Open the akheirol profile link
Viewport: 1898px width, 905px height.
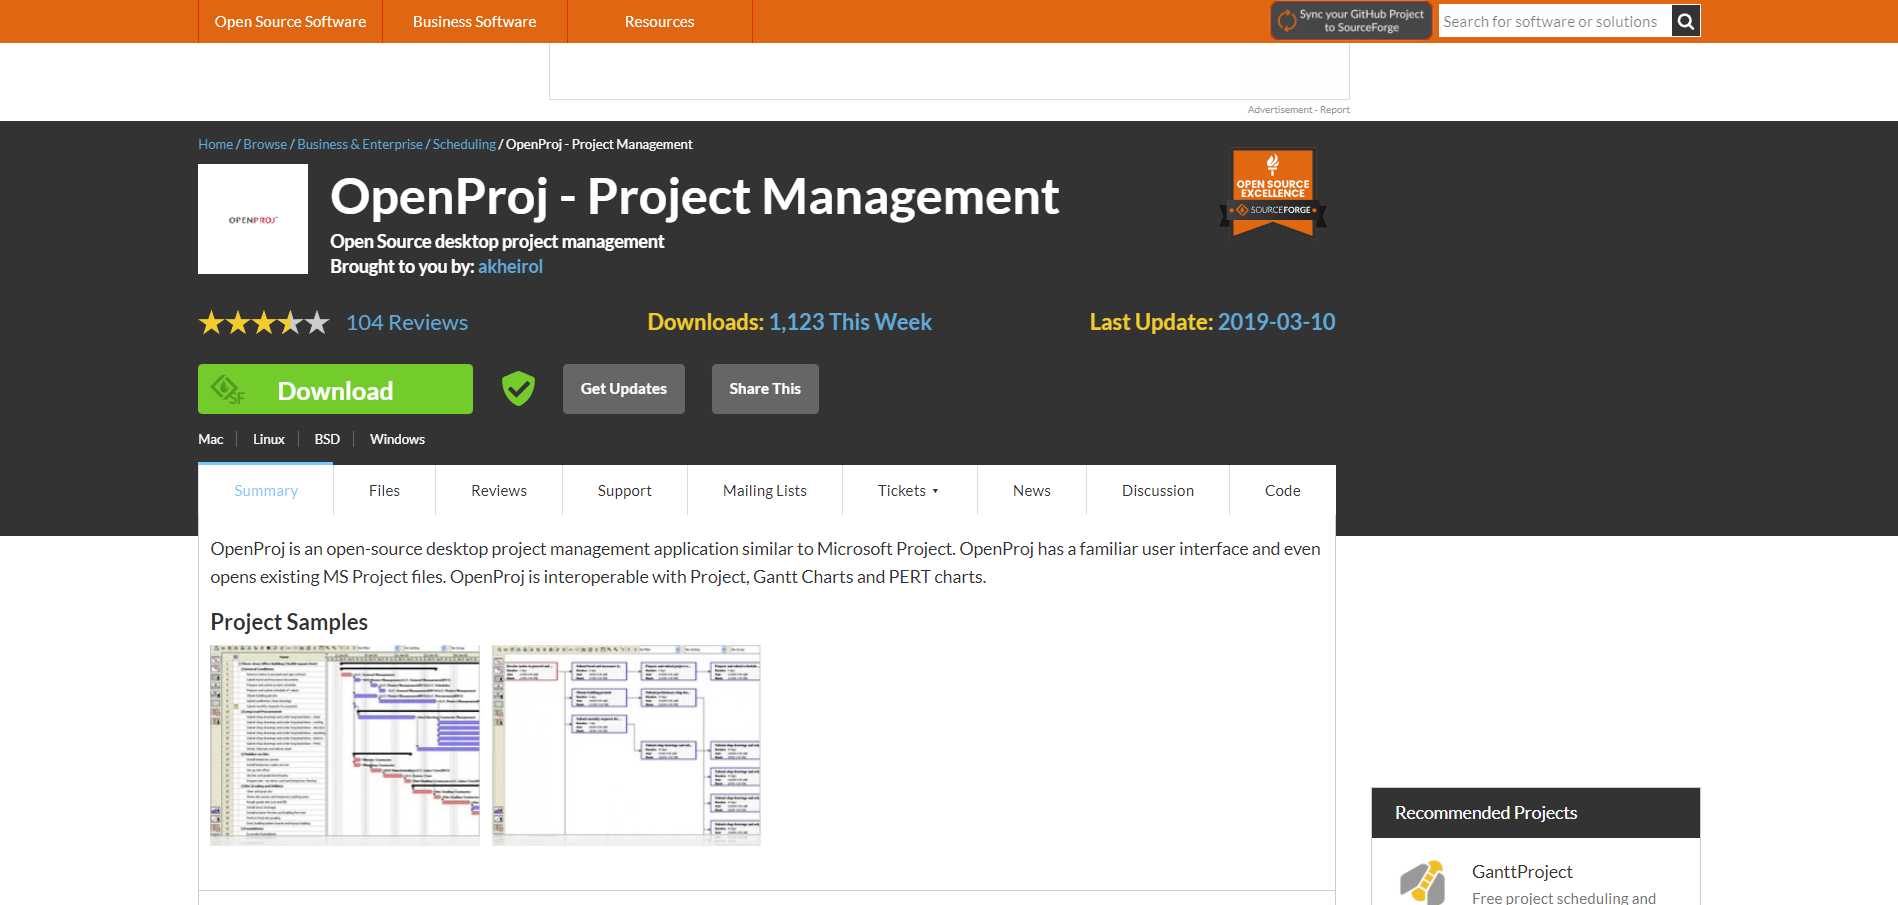(510, 266)
